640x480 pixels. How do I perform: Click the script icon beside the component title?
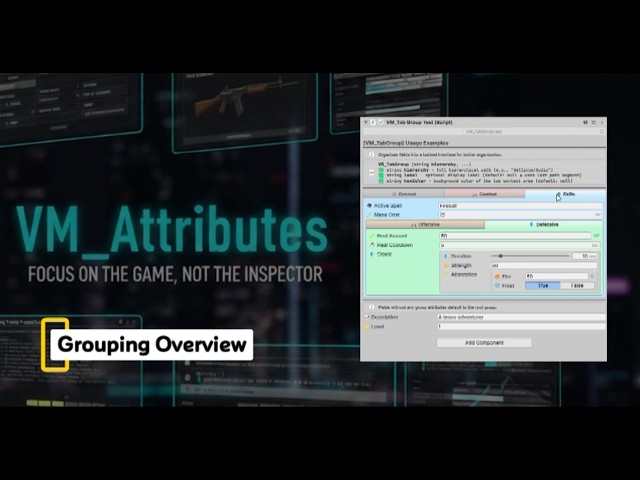[373, 122]
